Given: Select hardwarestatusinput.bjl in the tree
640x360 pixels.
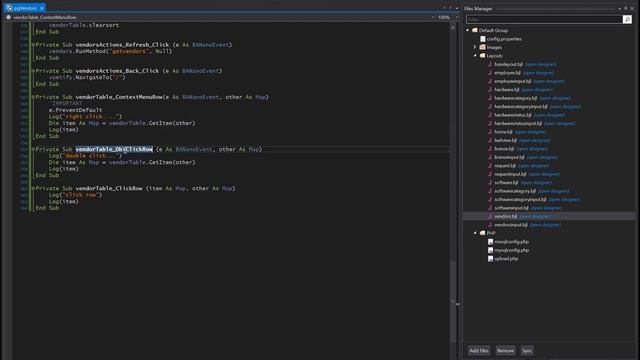Looking at the screenshot, I should click(518, 123).
